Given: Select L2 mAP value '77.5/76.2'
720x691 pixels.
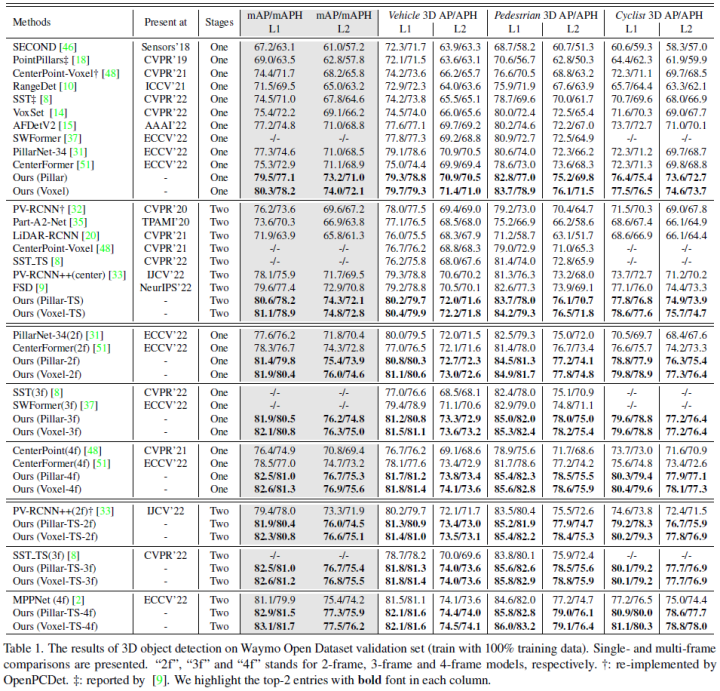Looking at the screenshot, I should [343, 626].
